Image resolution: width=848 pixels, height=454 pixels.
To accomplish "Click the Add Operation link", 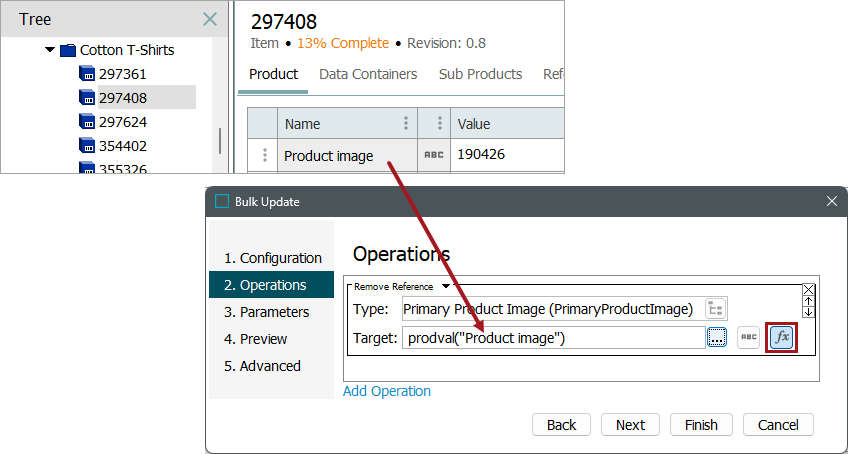I will click(387, 391).
